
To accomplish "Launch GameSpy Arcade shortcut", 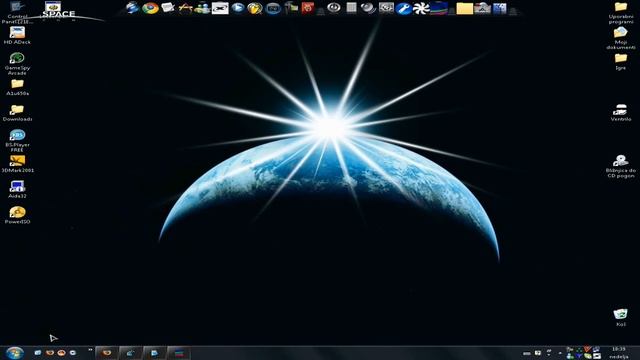I will [x=17, y=64].
